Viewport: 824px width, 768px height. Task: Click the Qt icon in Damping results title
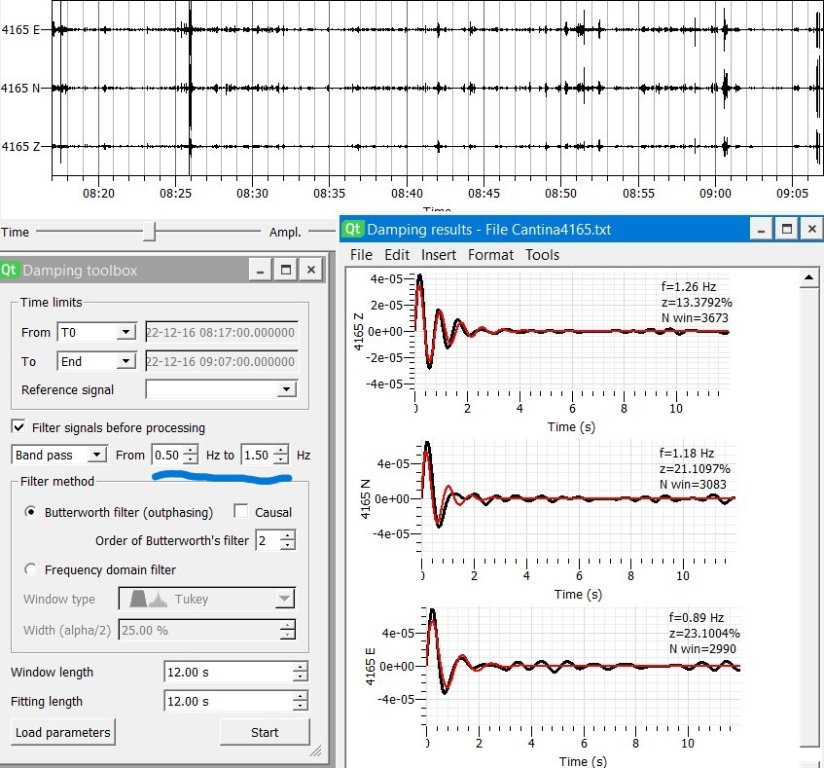coord(352,229)
